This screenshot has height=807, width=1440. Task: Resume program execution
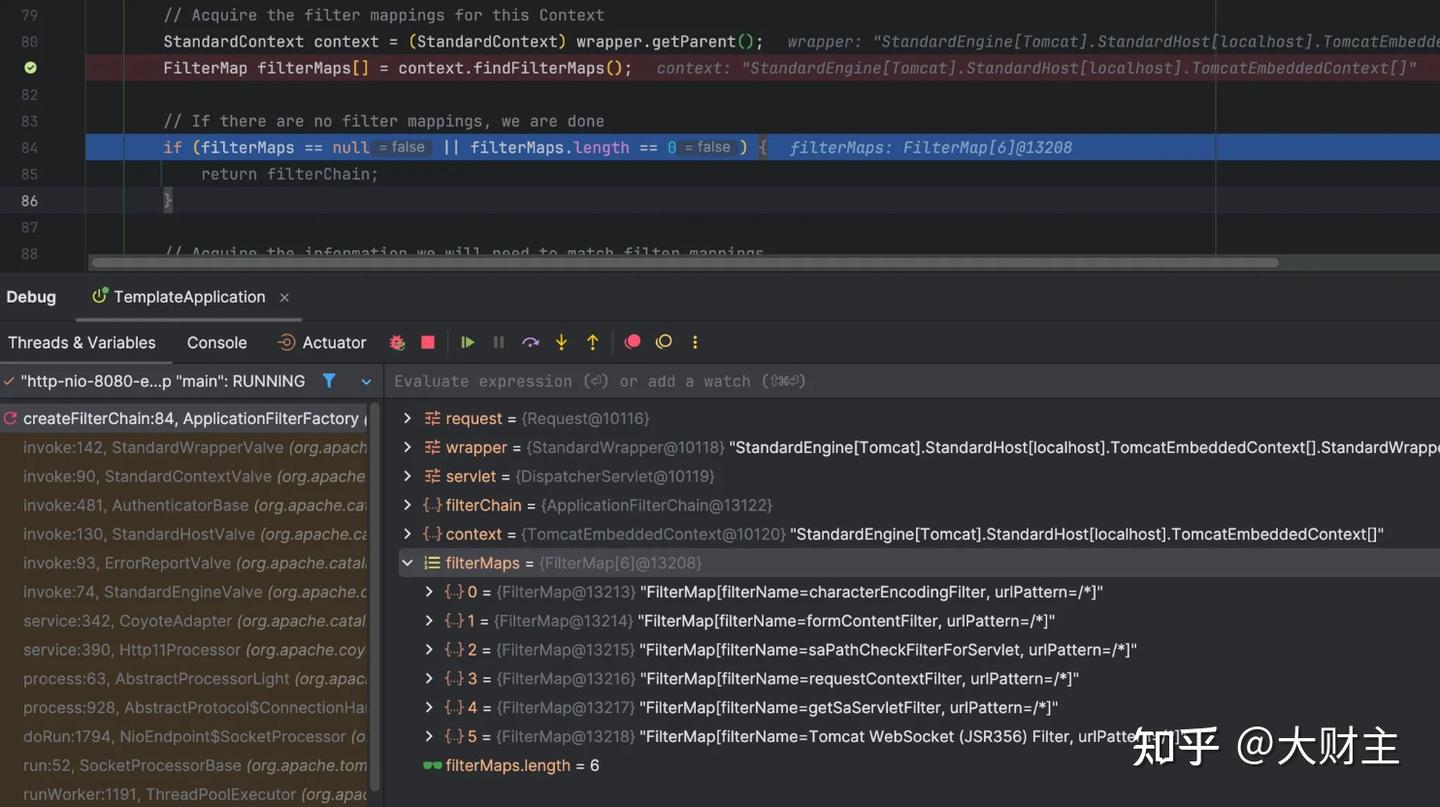click(x=467, y=342)
